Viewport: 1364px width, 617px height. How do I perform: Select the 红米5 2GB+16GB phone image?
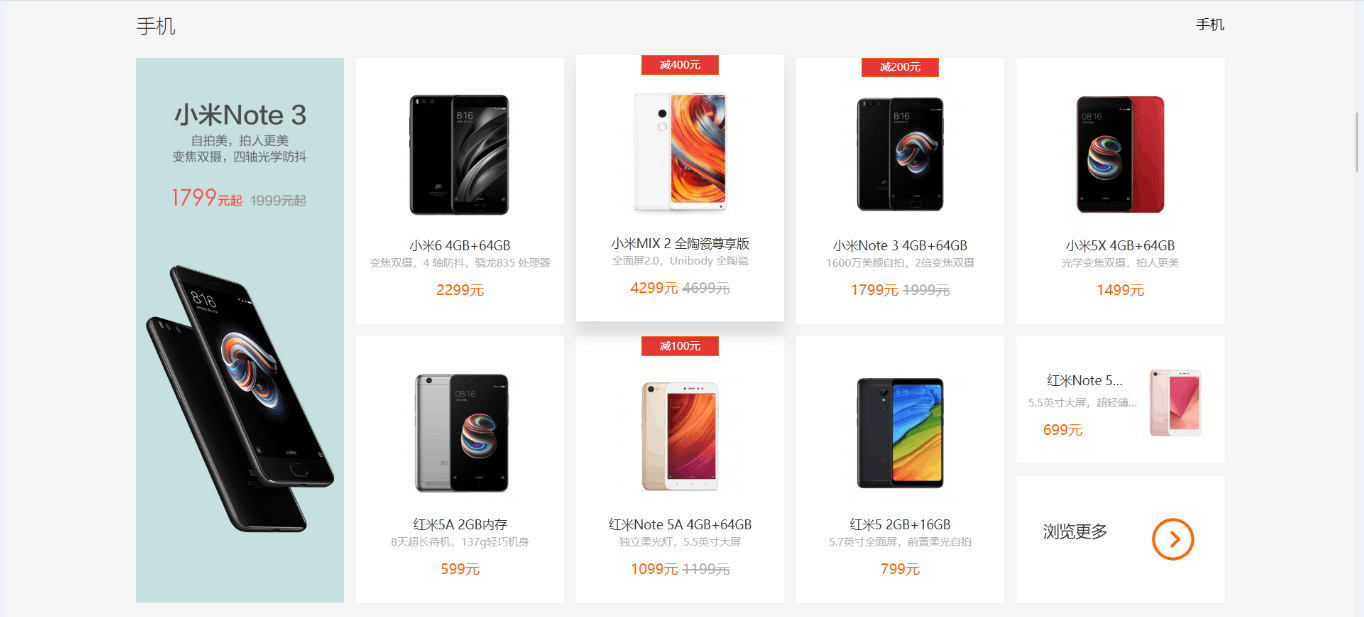[x=900, y=433]
